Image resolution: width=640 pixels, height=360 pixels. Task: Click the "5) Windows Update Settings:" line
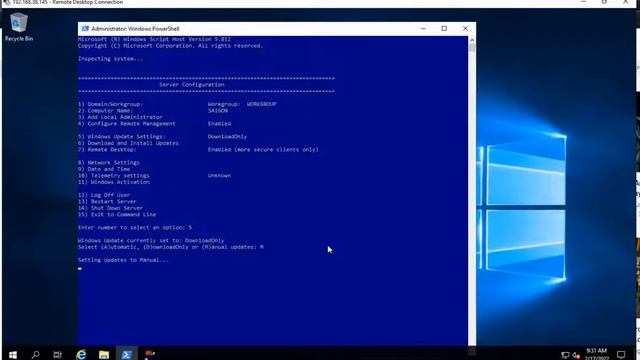tap(122, 137)
